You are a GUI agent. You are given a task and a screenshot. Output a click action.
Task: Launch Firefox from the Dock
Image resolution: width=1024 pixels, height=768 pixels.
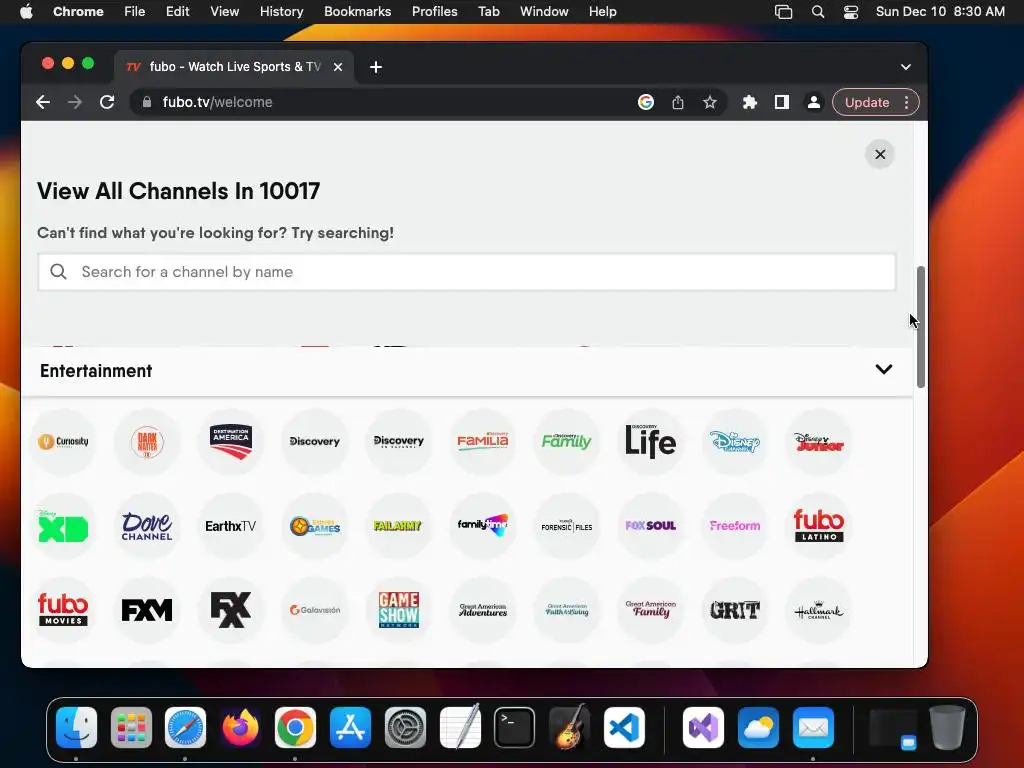[240, 728]
